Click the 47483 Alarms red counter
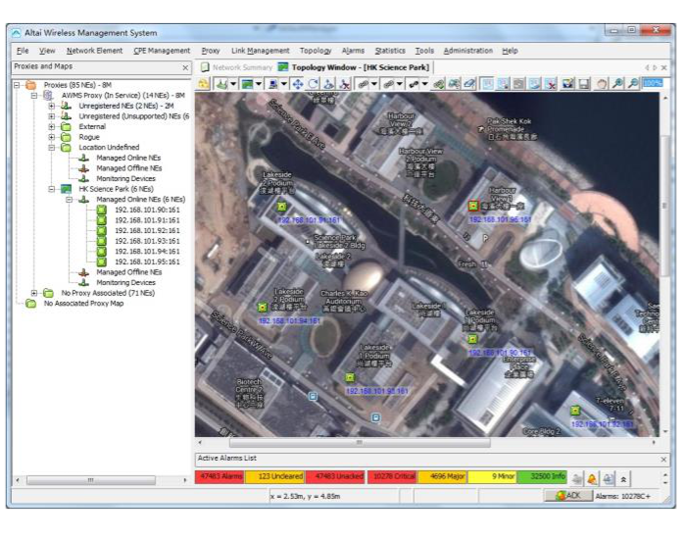 (220, 476)
